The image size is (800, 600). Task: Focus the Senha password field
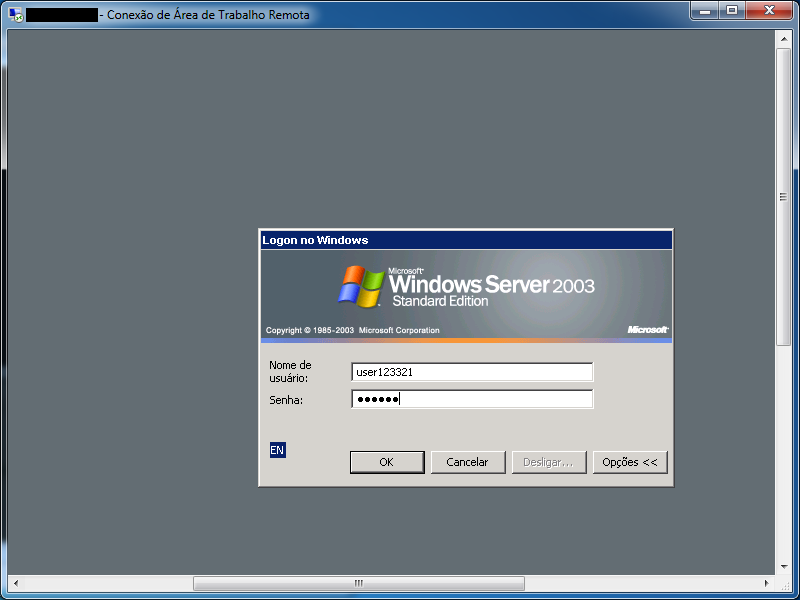click(472, 399)
